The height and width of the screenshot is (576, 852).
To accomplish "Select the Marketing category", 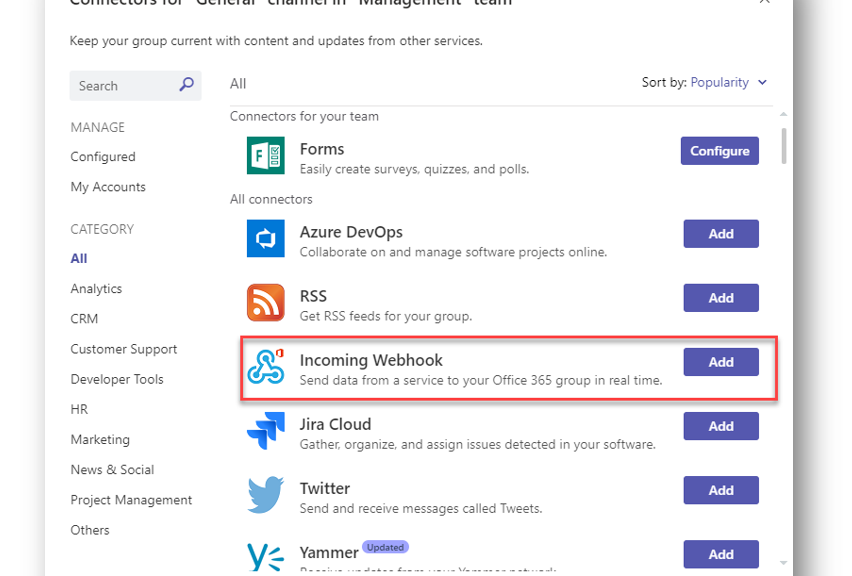I will (100, 440).
